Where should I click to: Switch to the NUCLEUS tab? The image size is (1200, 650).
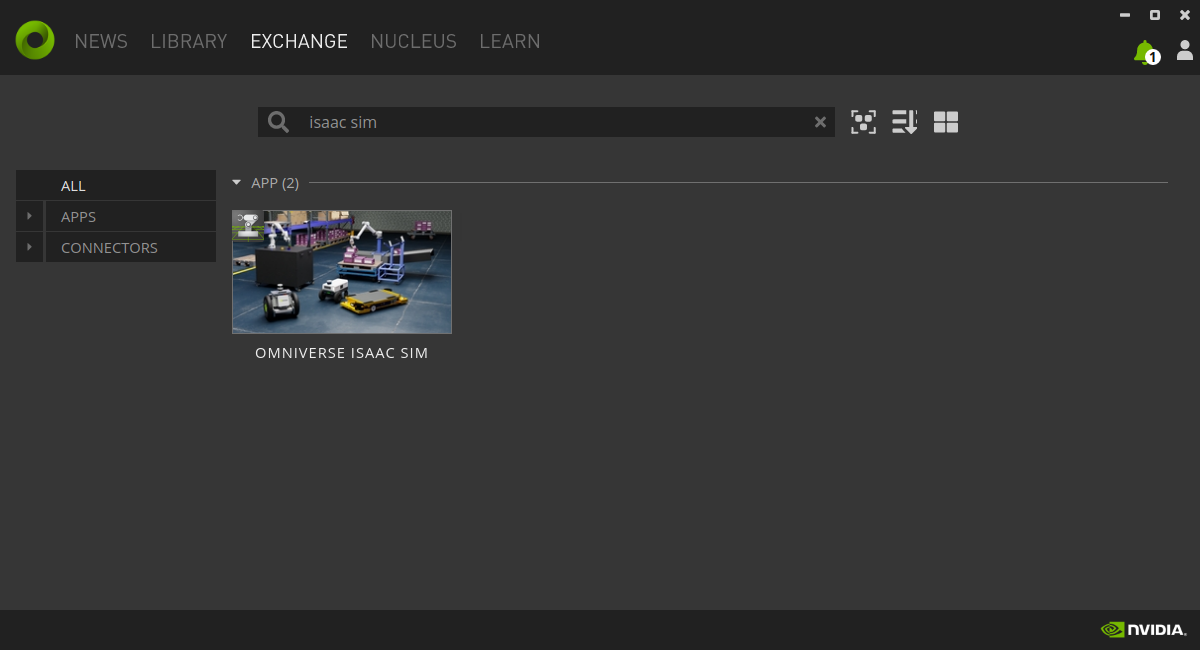click(x=413, y=41)
